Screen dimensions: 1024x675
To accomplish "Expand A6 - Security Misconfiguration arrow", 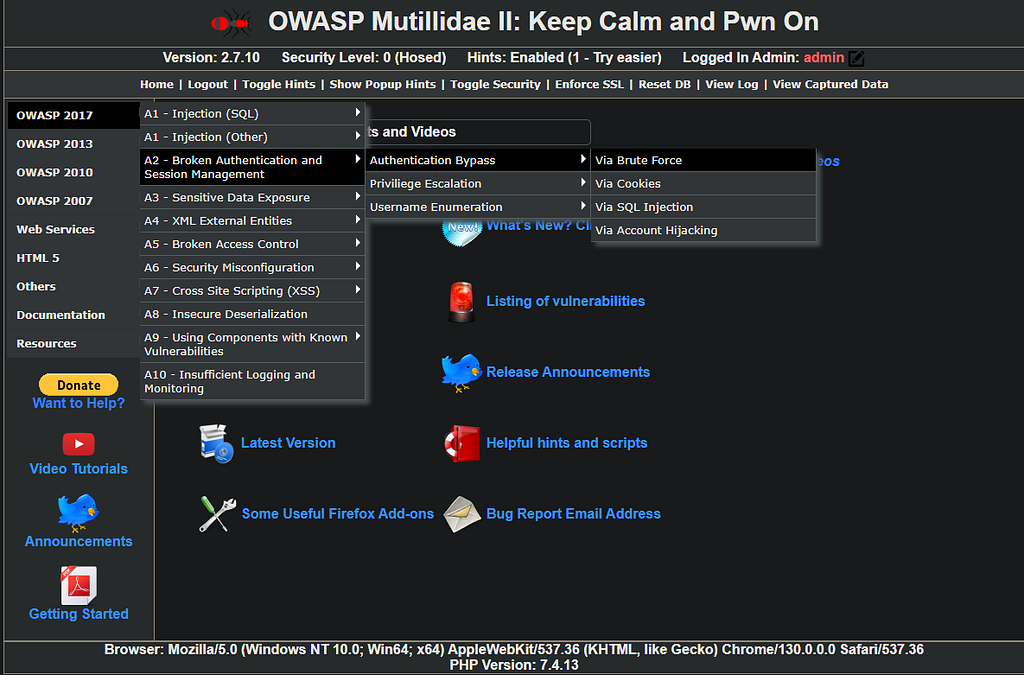I will point(357,266).
